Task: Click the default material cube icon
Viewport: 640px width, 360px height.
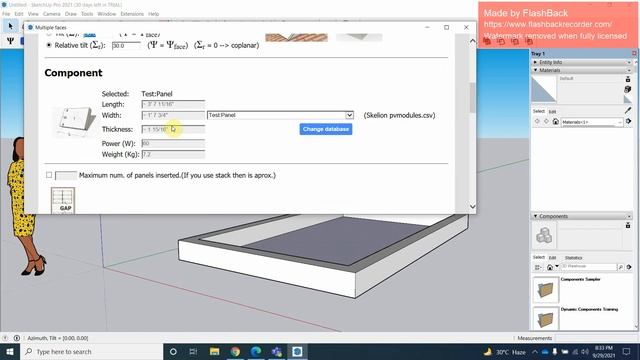Action: (628, 89)
